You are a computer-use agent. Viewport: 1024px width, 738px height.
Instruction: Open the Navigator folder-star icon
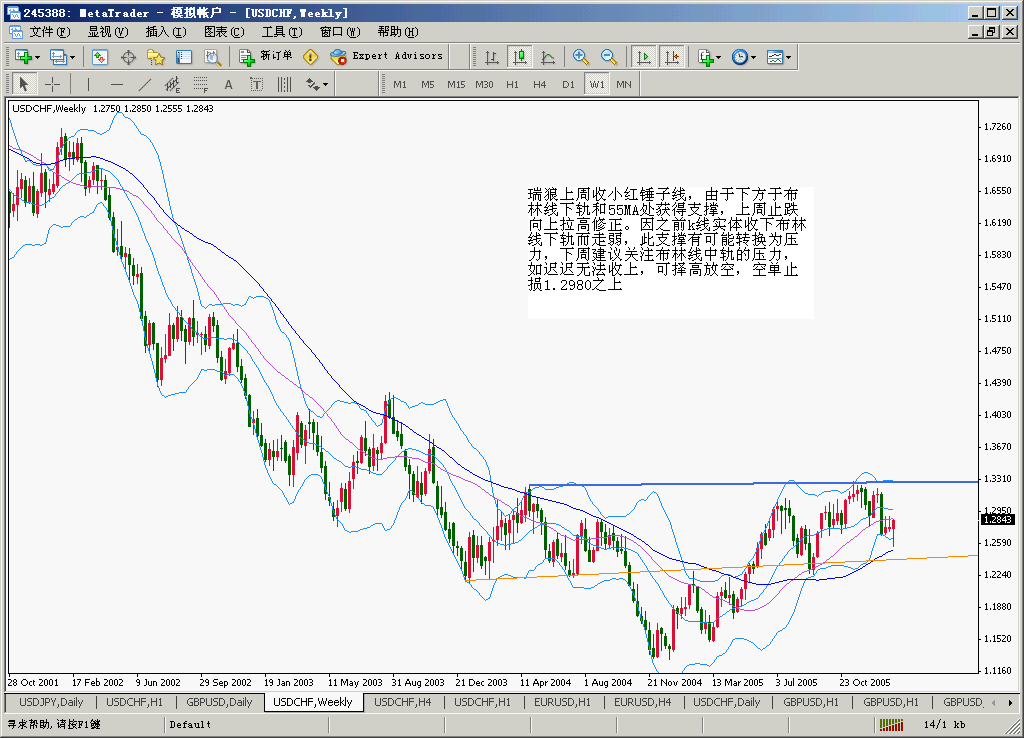(155, 57)
